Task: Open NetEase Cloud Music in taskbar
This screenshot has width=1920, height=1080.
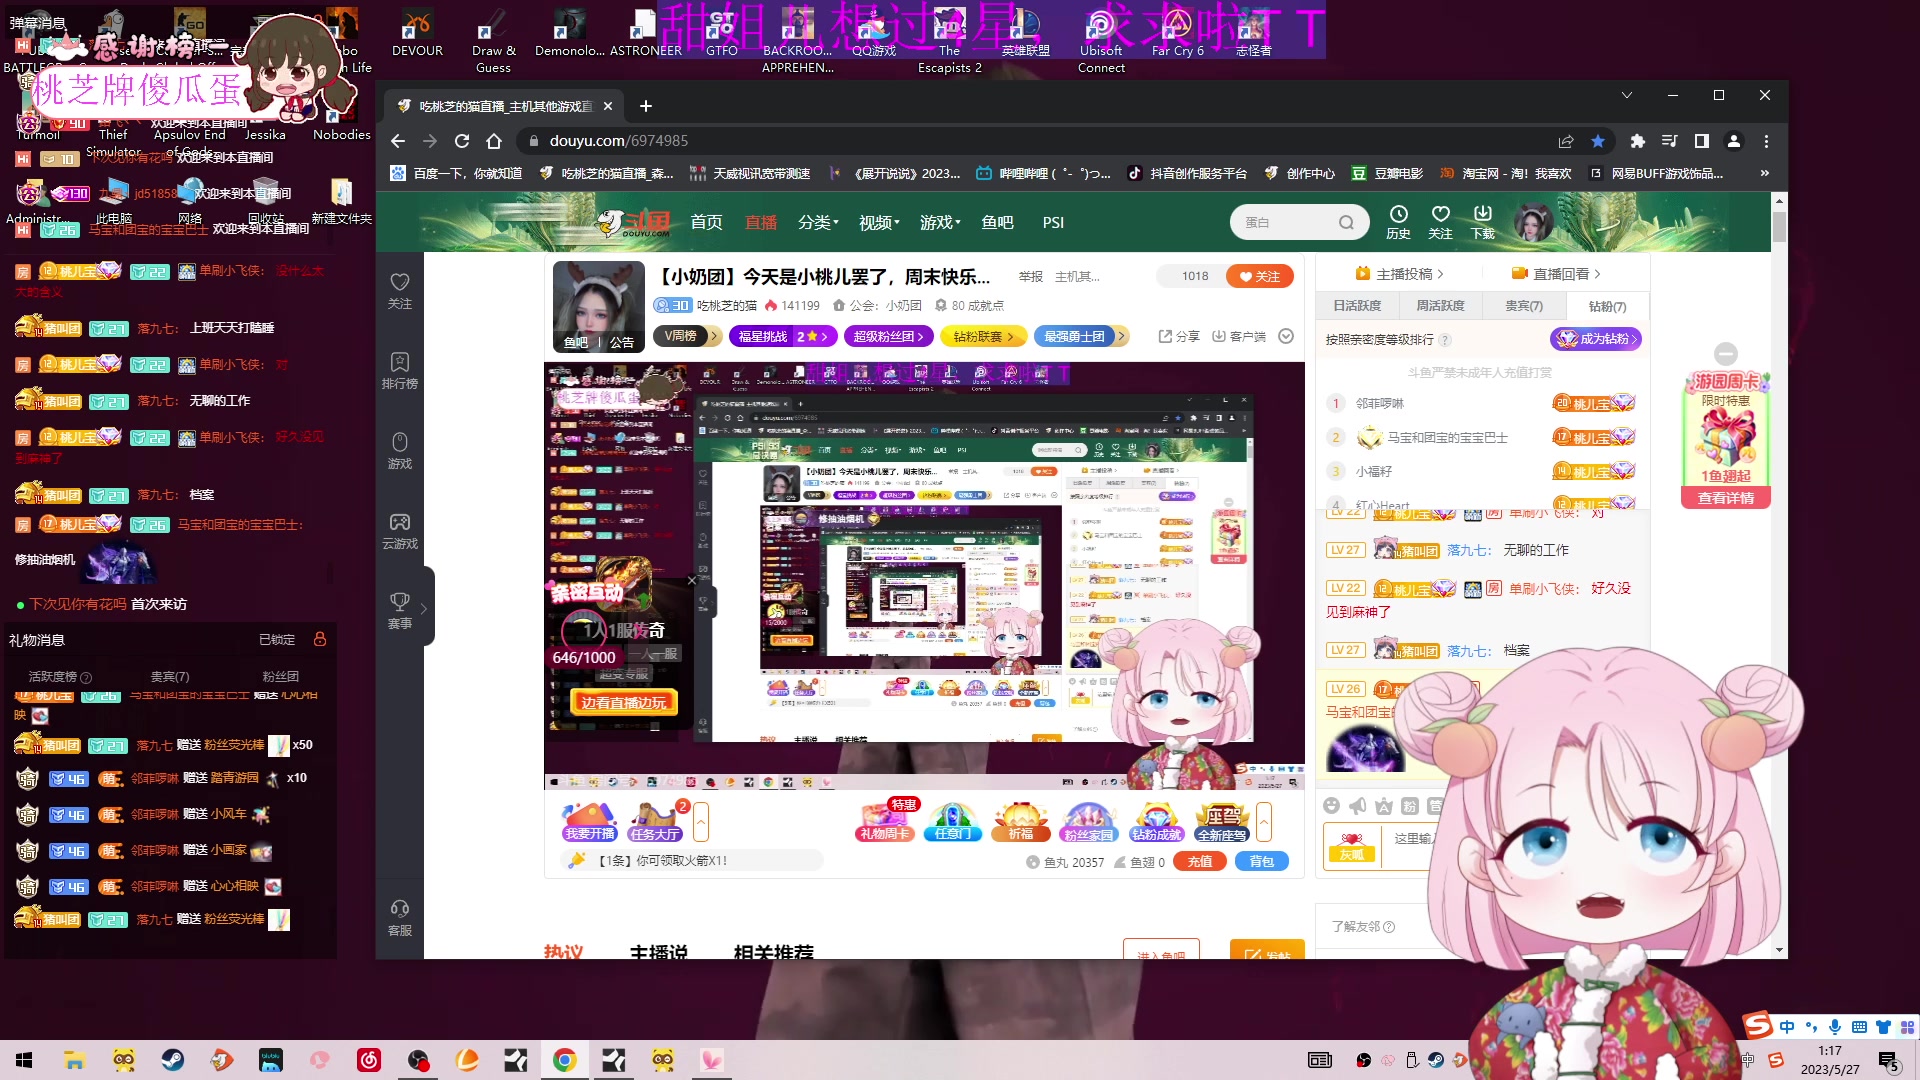Action: [x=369, y=1060]
